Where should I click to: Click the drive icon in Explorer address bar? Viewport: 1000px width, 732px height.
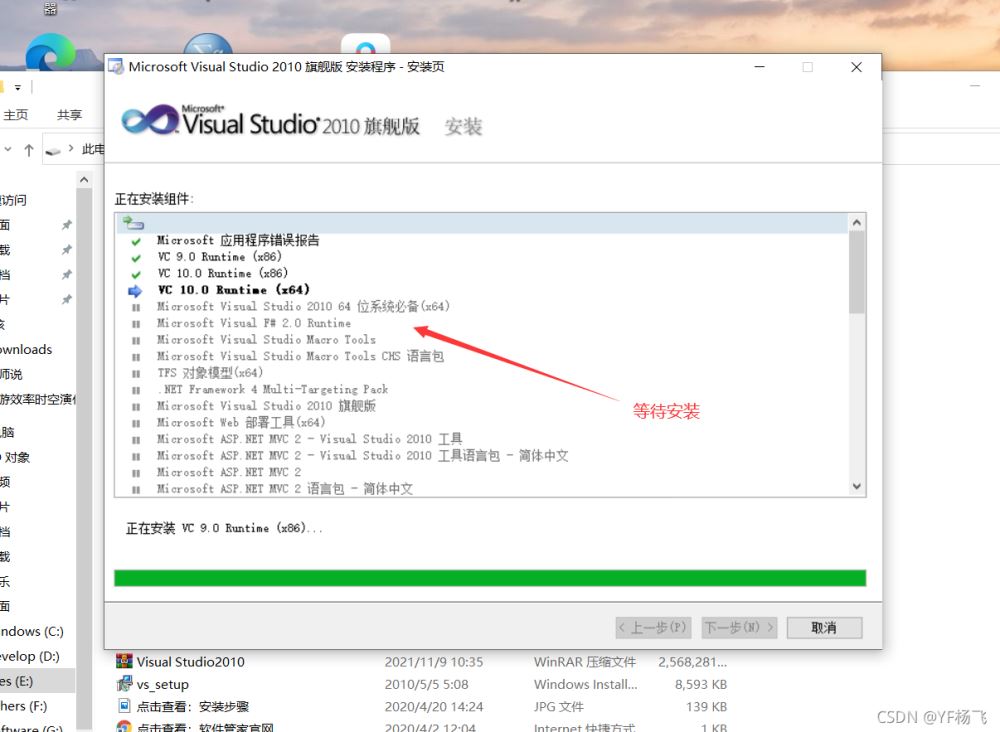pos(53,151)
